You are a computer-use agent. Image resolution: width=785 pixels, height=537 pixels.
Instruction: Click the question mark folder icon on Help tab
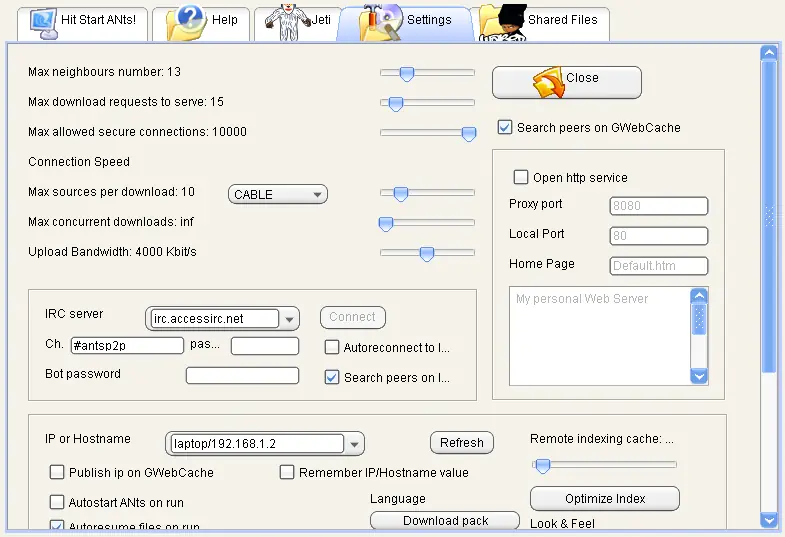coord(186,23)
